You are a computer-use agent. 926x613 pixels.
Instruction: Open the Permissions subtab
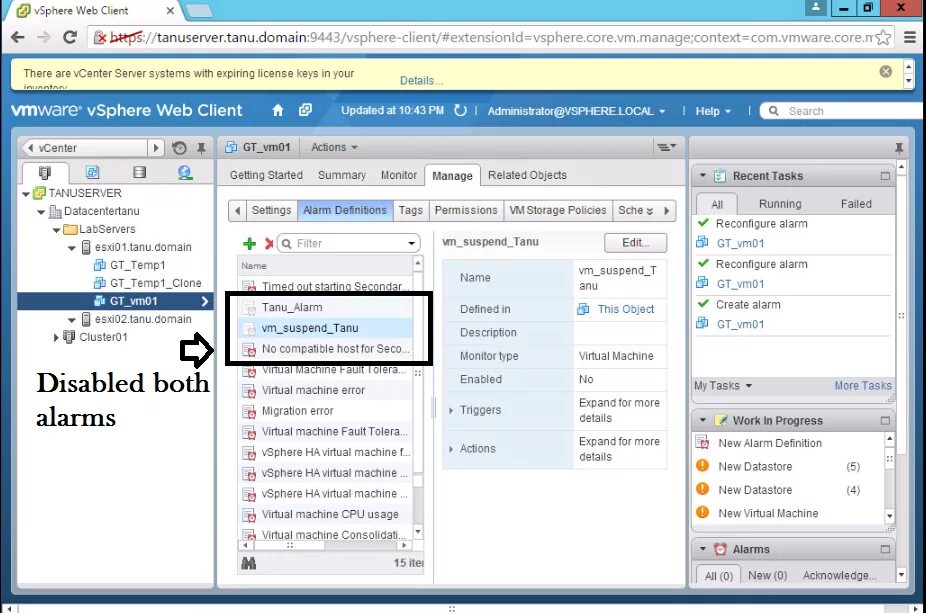pos(466,210)
